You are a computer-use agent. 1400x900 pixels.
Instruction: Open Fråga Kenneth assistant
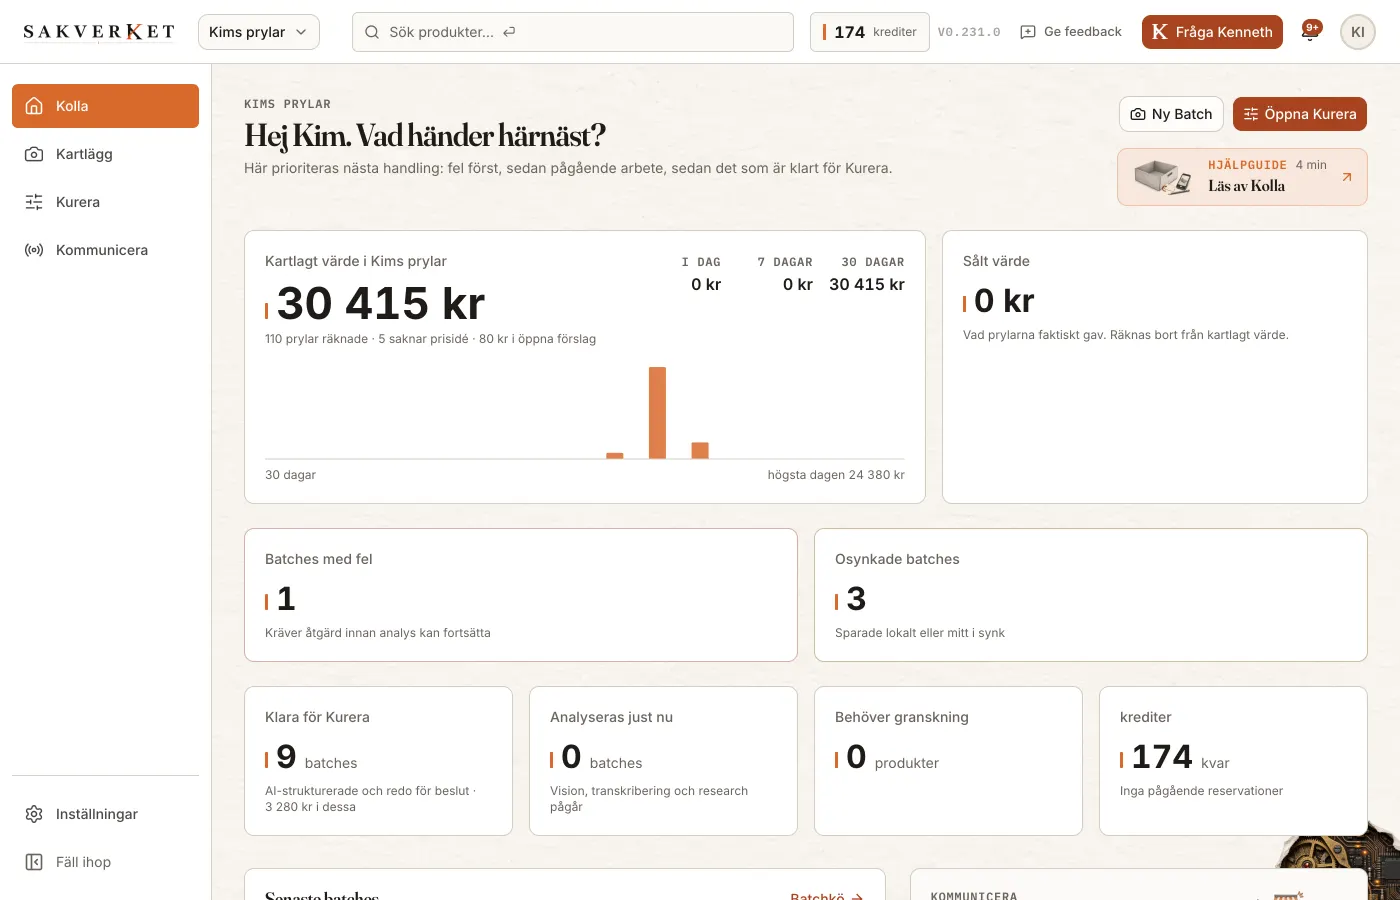click(1212, 32)
